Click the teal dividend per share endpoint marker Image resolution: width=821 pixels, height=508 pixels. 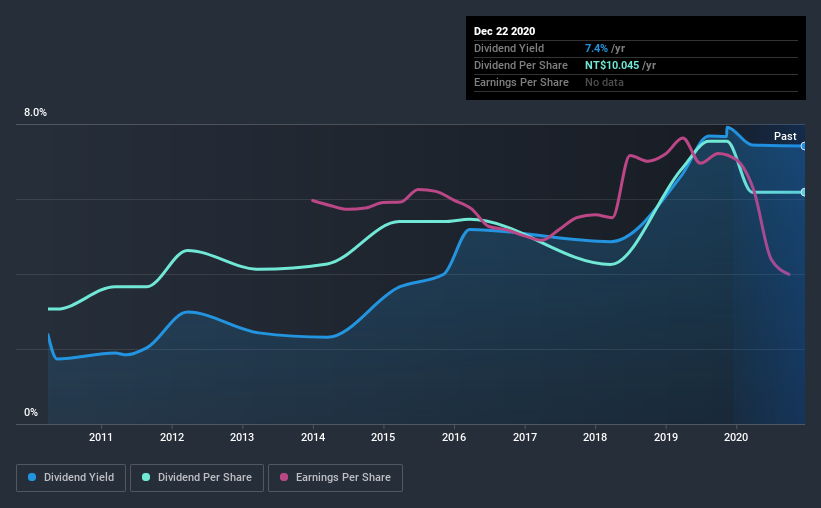click(804, 192)
